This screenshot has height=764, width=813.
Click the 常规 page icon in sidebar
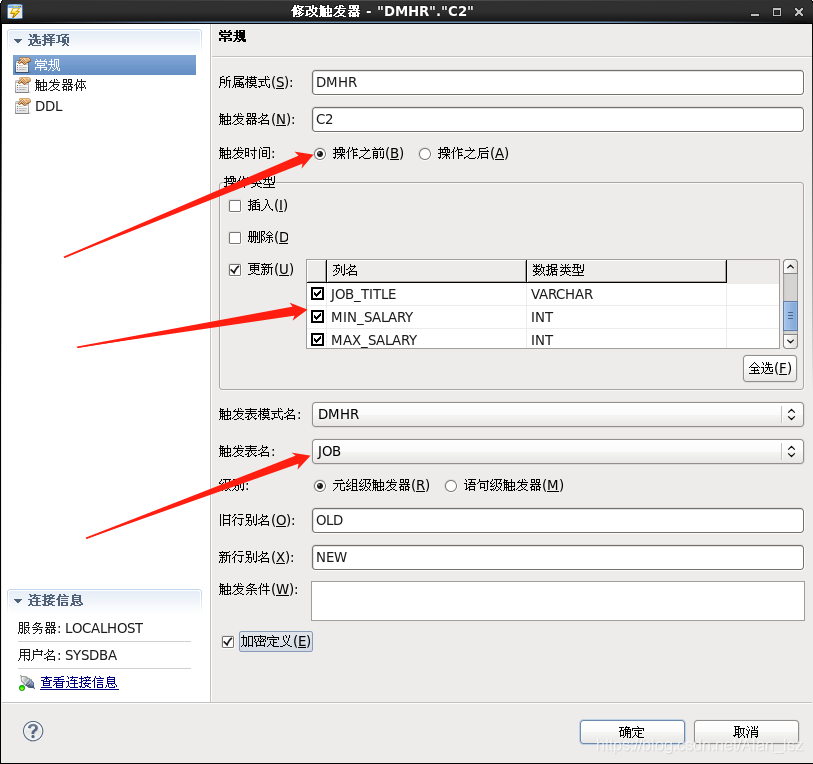click(23, 65)
